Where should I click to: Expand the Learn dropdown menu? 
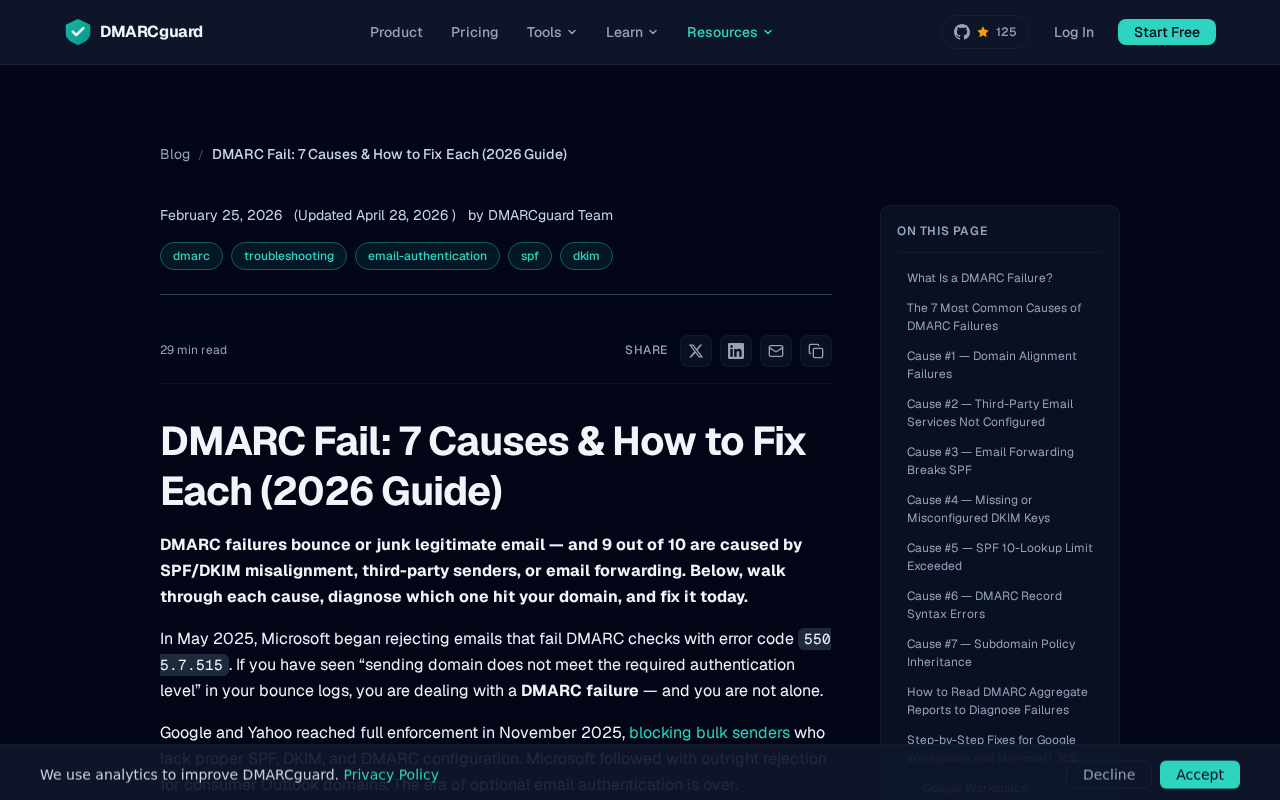(x=632, y=32)
